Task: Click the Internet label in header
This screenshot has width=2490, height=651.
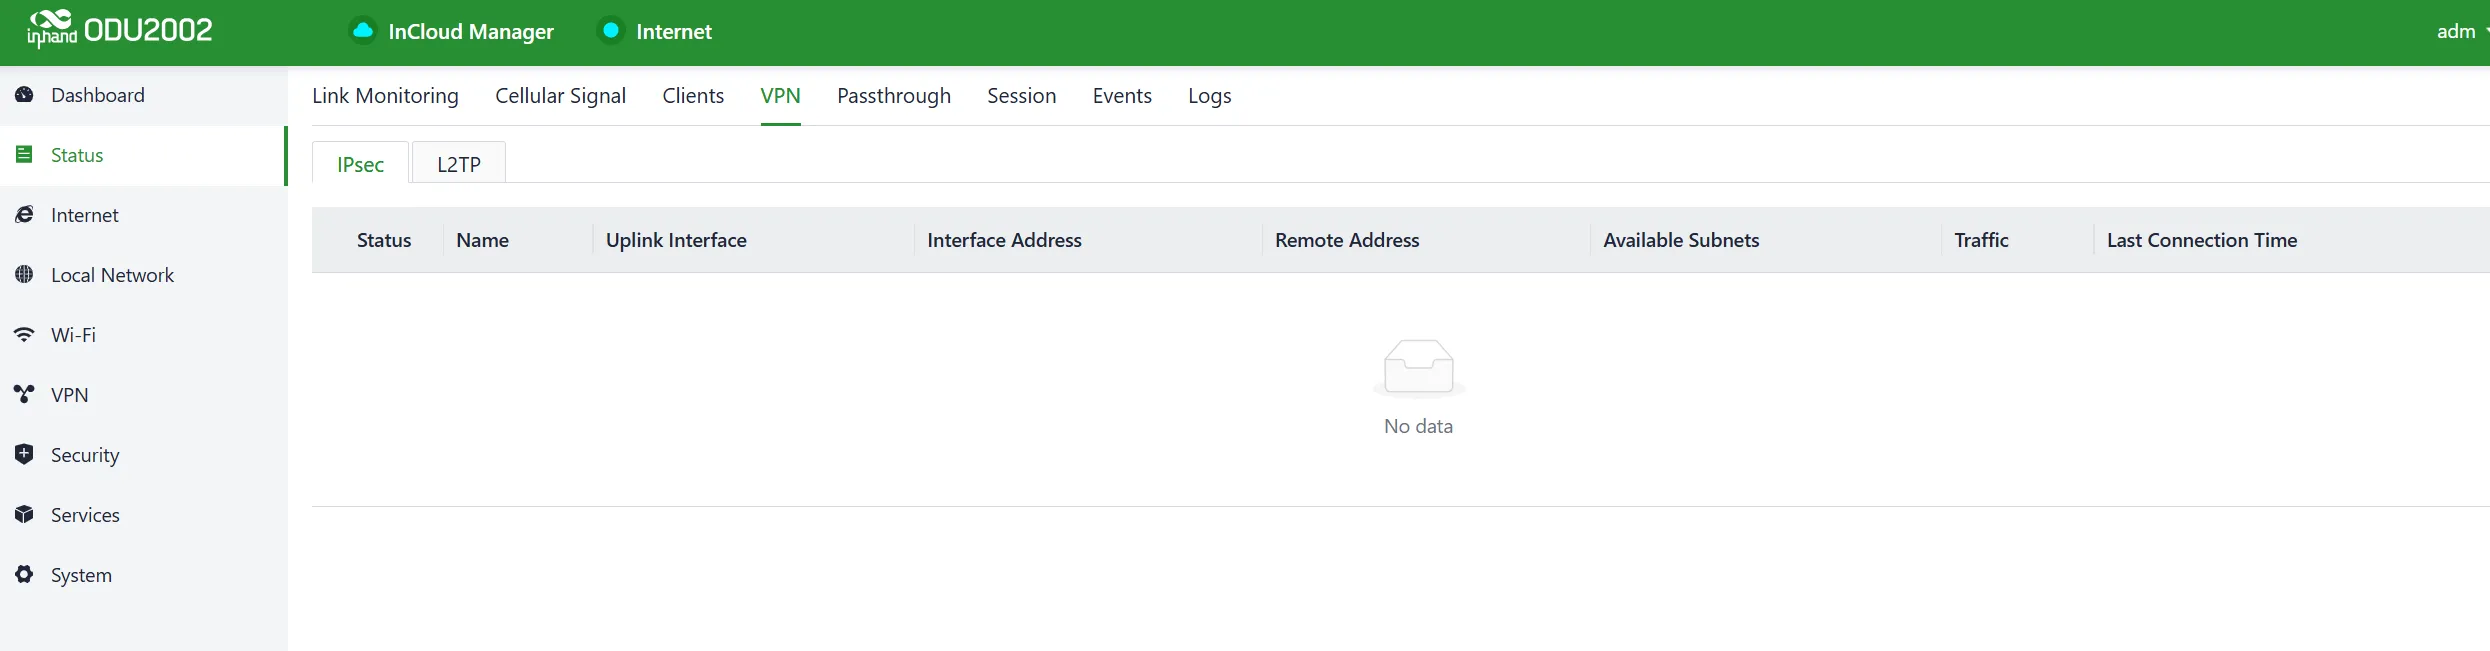Action: click(x=674, y=32)
